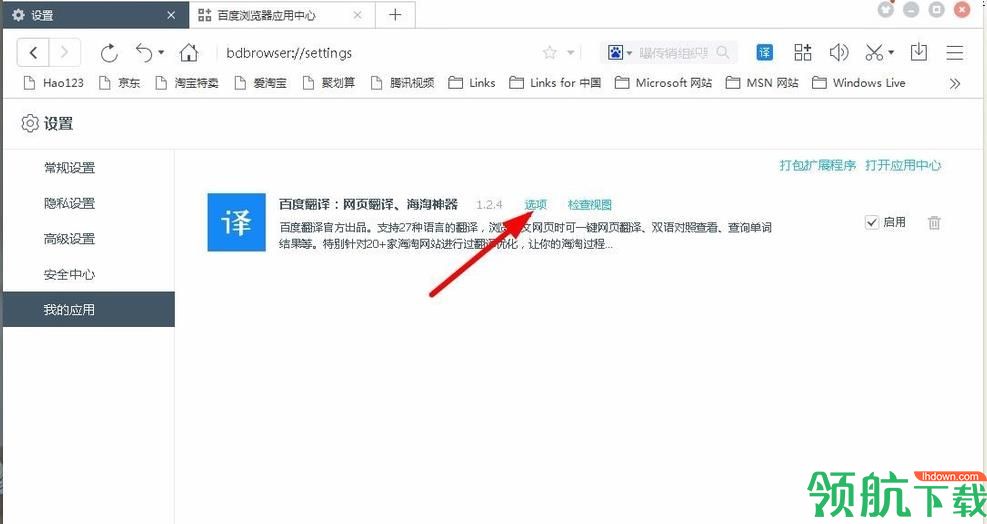Select 我的应用 in the sidebar
Viewport: 987px width, 524px height.
[89, 309]
